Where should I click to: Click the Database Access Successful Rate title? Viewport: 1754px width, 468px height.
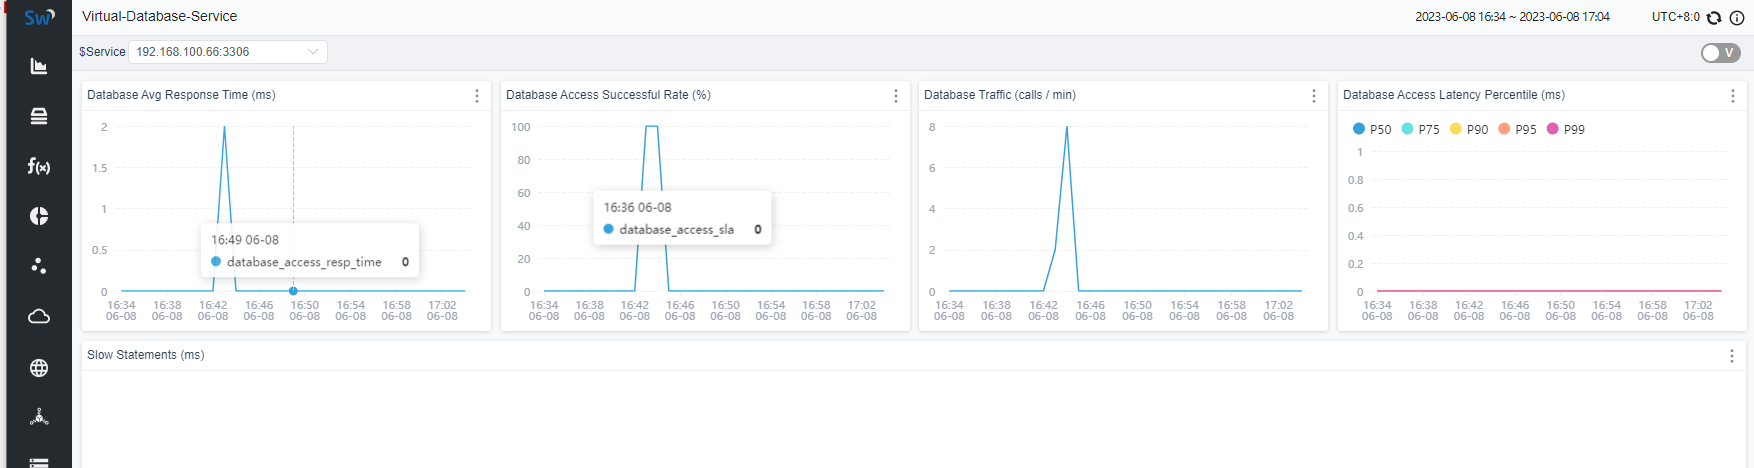click(x=608, y=95)
